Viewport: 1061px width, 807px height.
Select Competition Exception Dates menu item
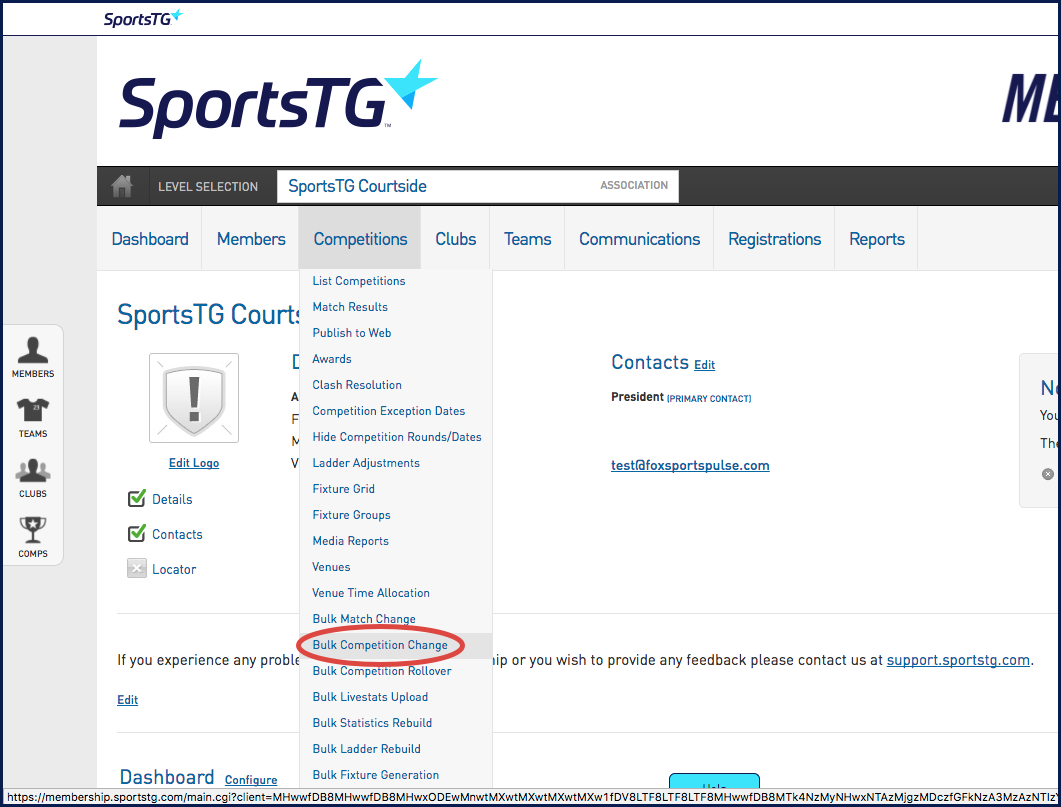[388, 411]
